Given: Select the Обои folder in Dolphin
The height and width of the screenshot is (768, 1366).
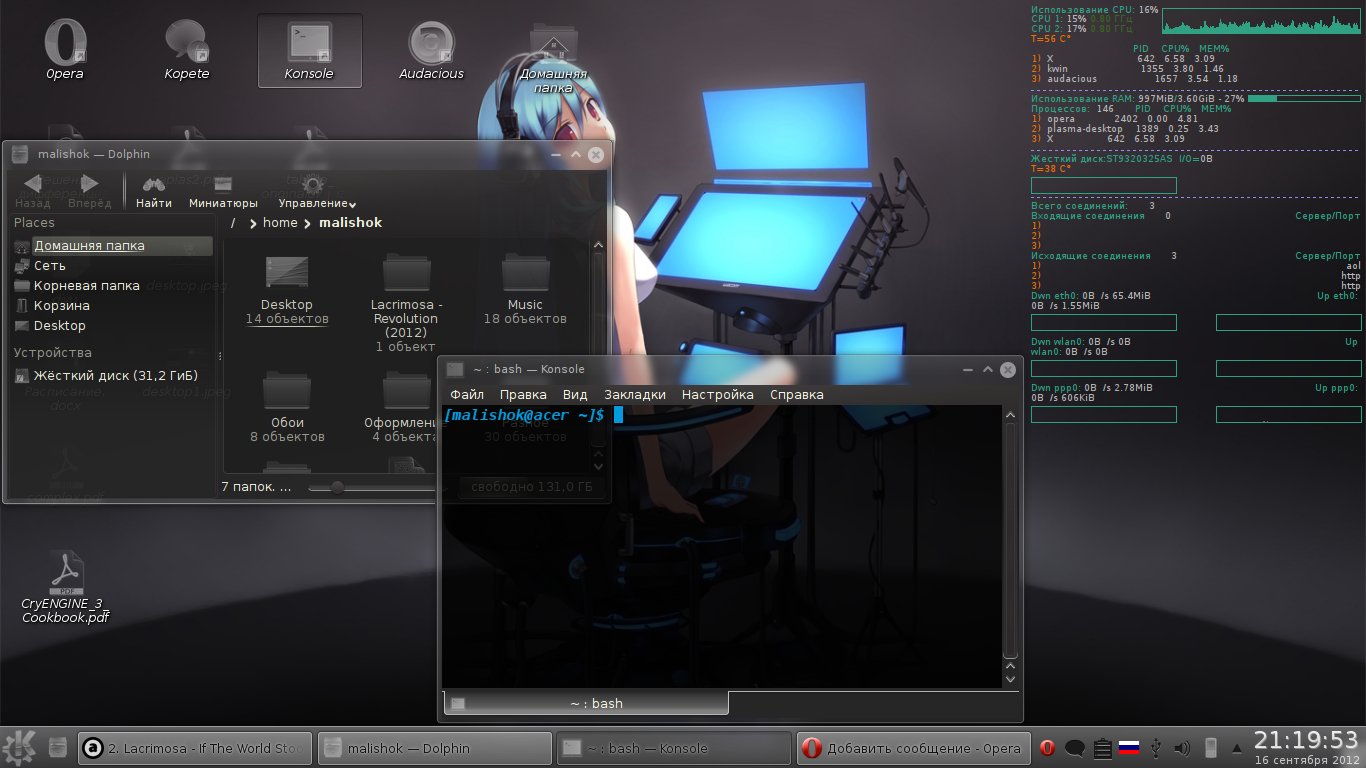Looking at the screenshot, I should tap(287, 408).
